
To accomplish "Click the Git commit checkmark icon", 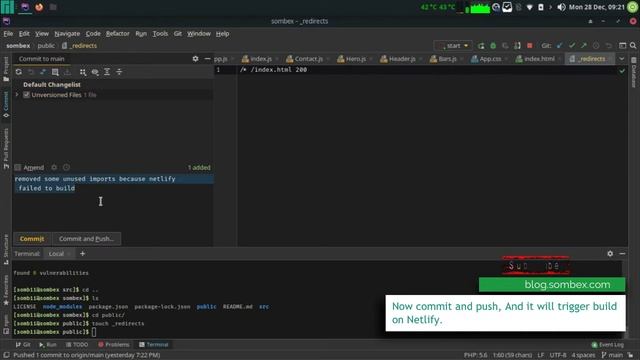I will click(x=572, y=46).
